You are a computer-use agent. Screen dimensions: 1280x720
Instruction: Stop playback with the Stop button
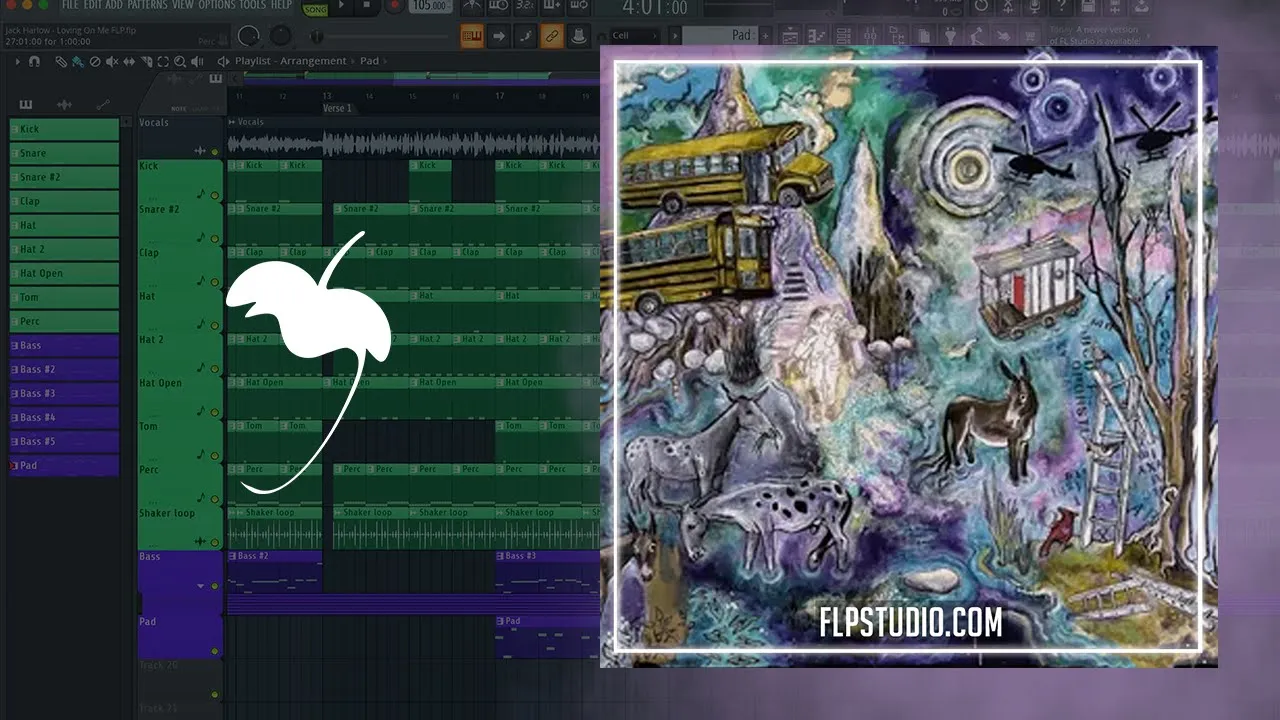click(367, 6)
